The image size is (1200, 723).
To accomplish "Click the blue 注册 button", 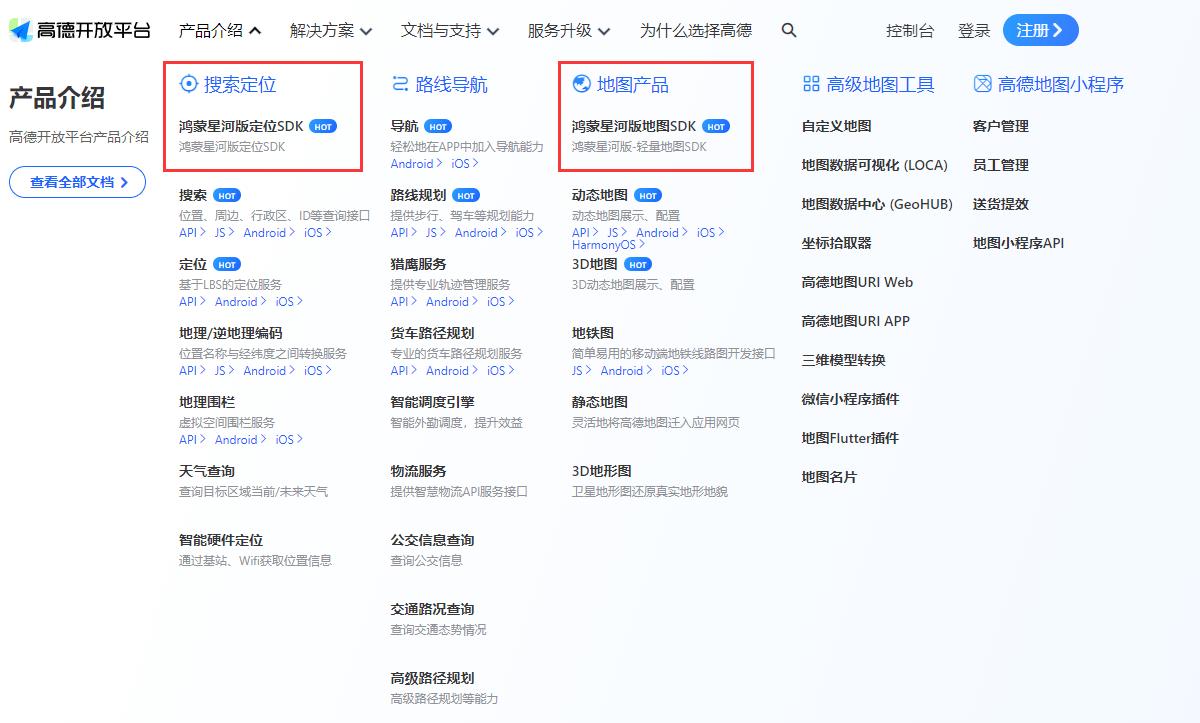I will click(x=1040, y=30).
